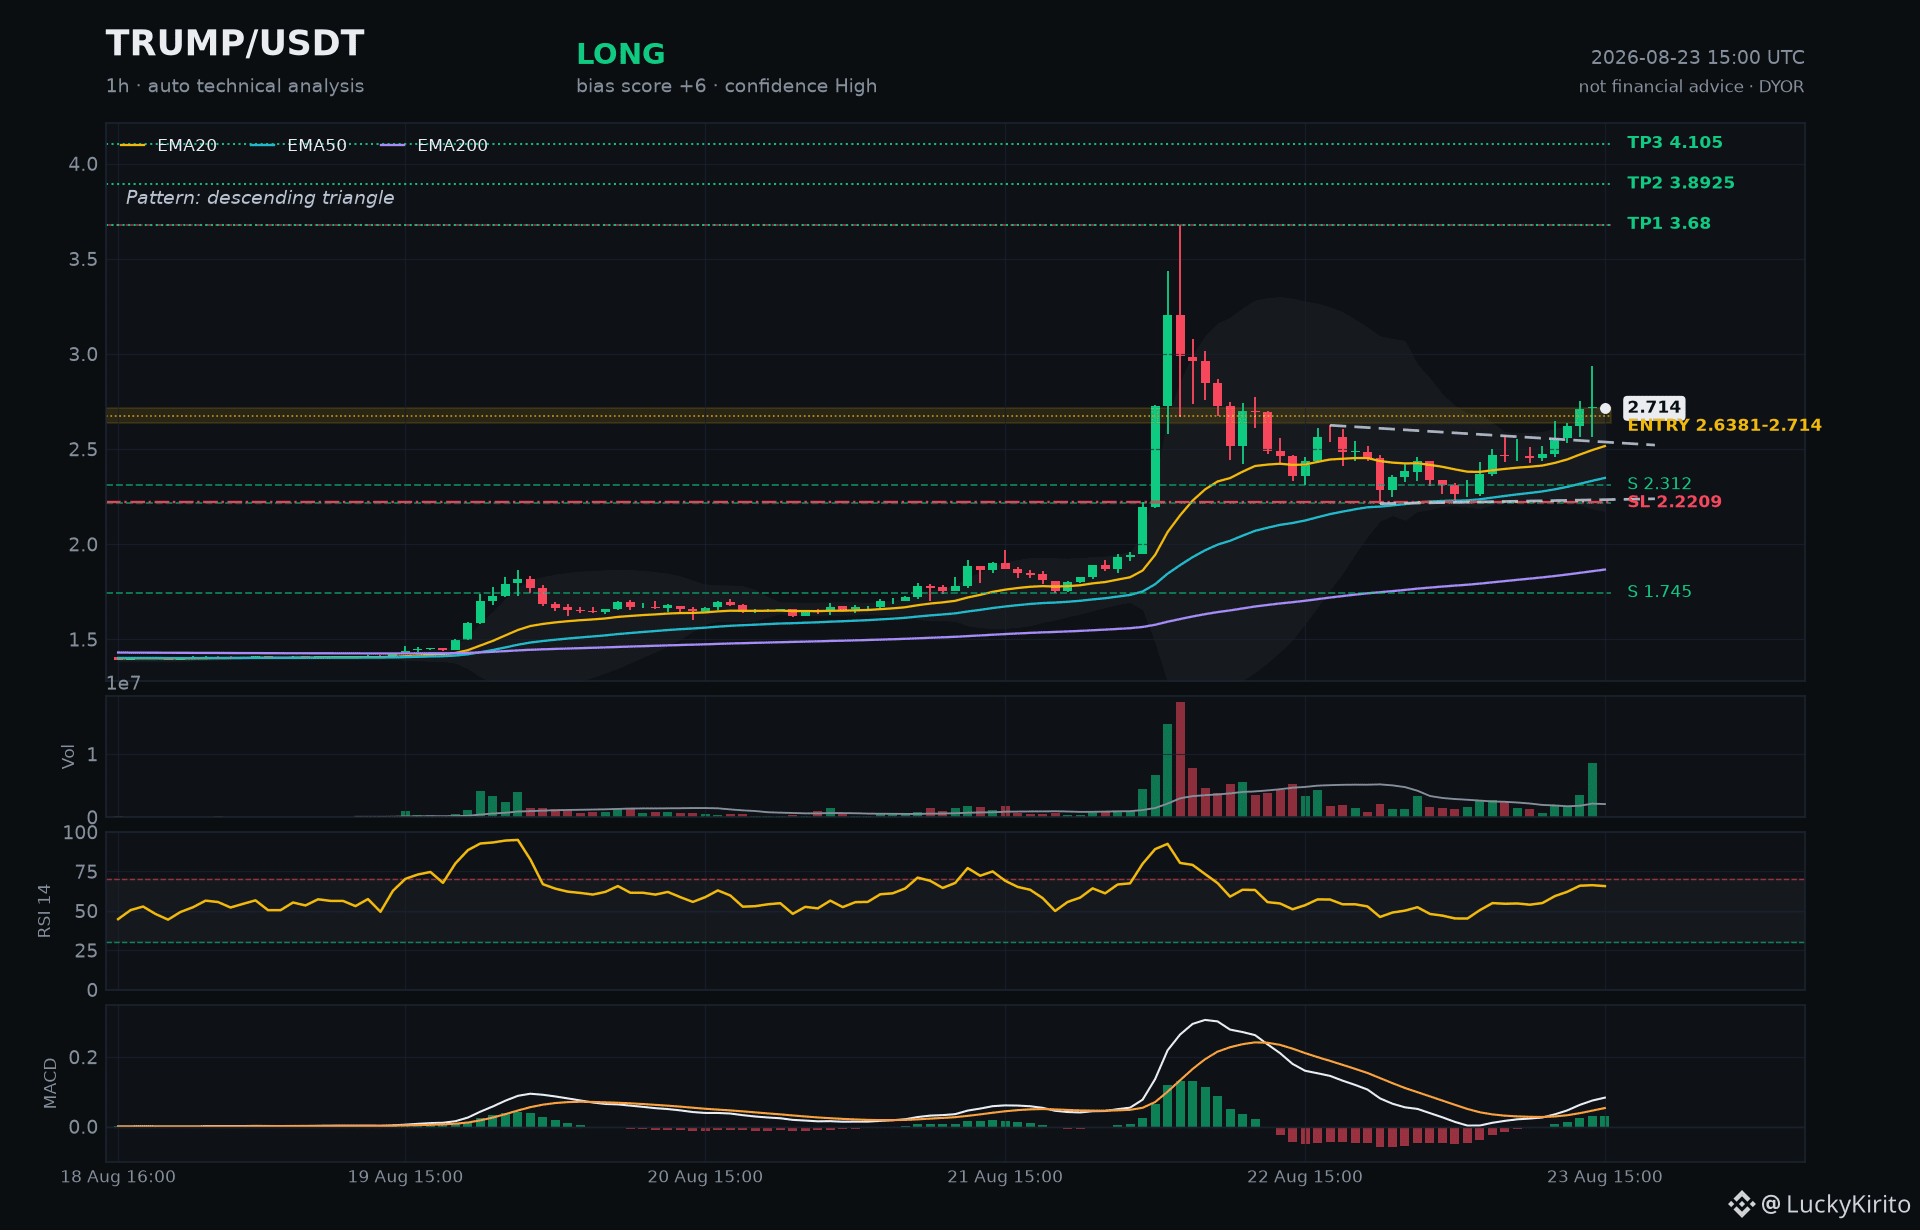Click the red SL 2.2209 stop-loss label
This screenshot has height=1230, width=1920.
[1675, 502]
